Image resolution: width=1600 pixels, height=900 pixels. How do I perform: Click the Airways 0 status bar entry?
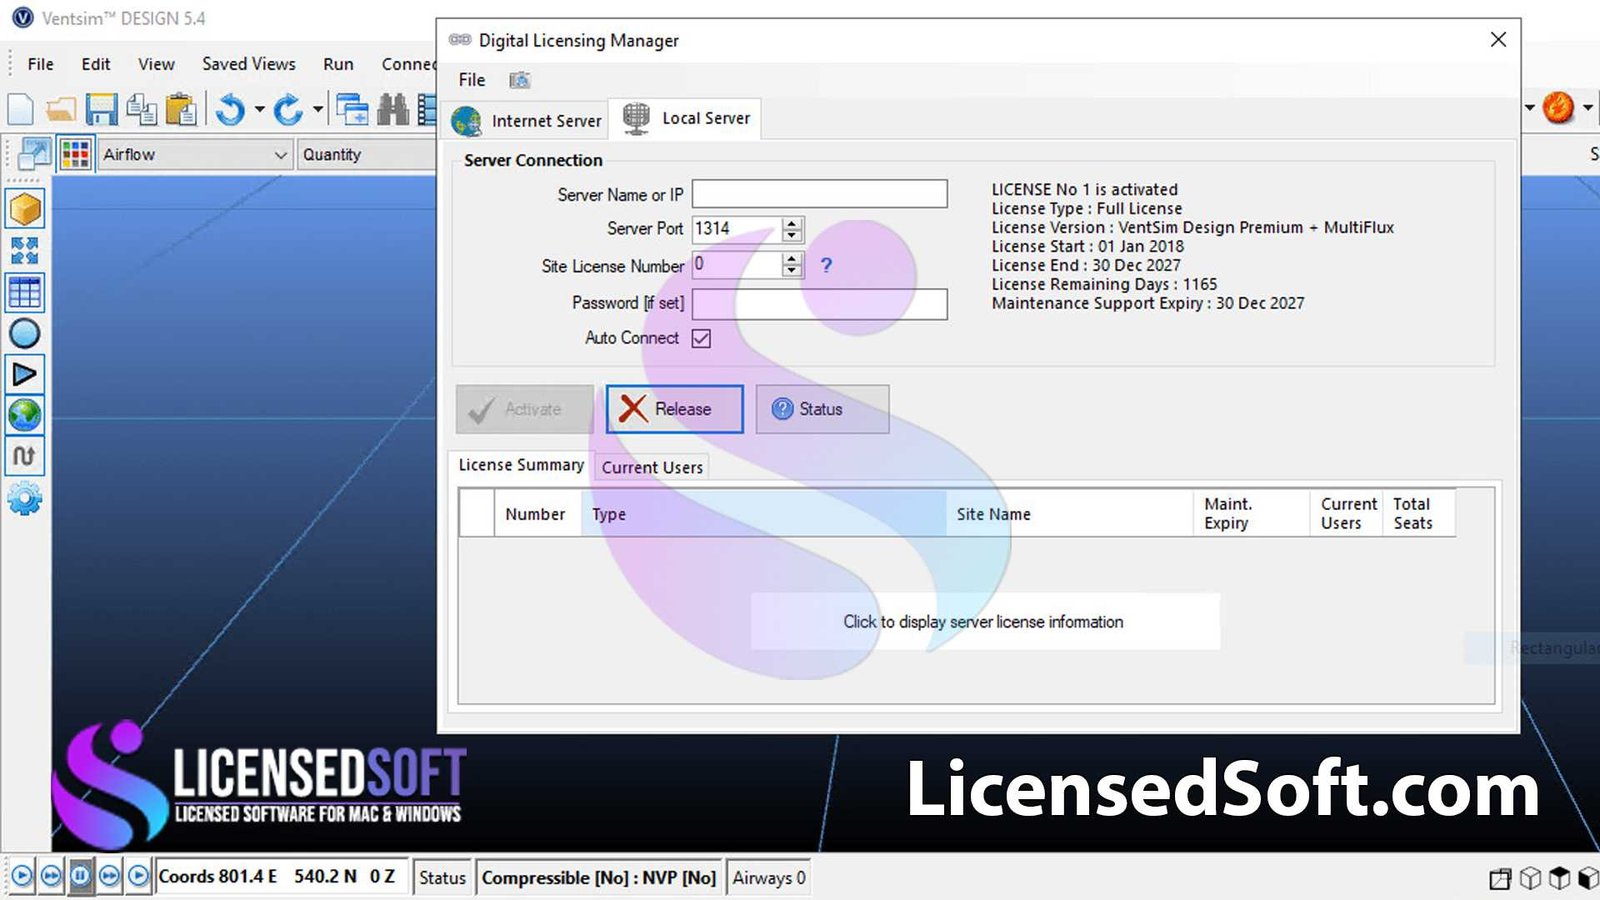[769, 878]
